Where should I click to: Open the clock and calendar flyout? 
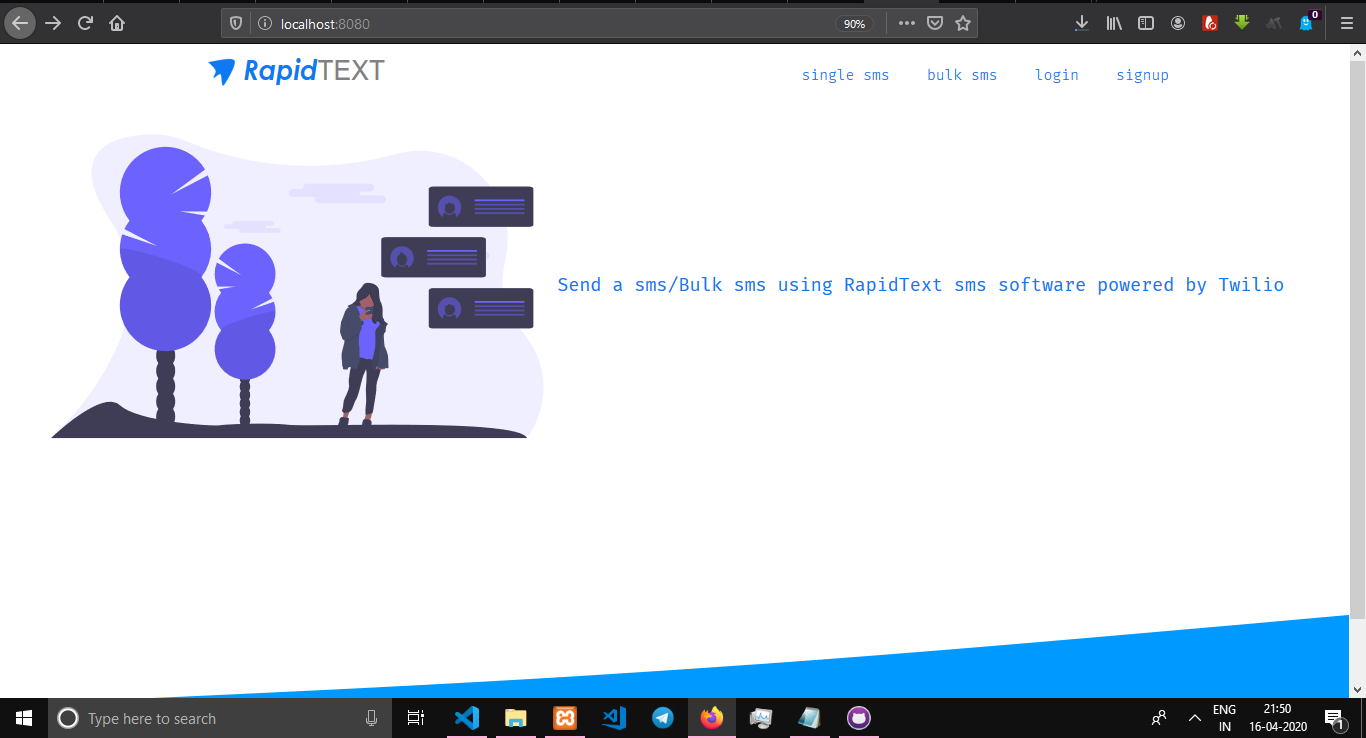click(x=1277, y=718)
